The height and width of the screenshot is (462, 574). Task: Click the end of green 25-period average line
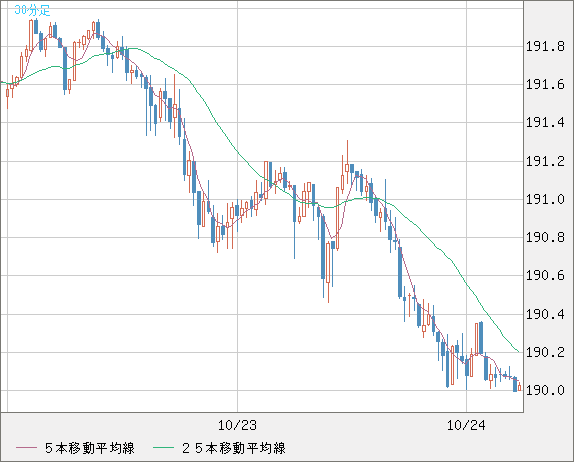point(518,352)
